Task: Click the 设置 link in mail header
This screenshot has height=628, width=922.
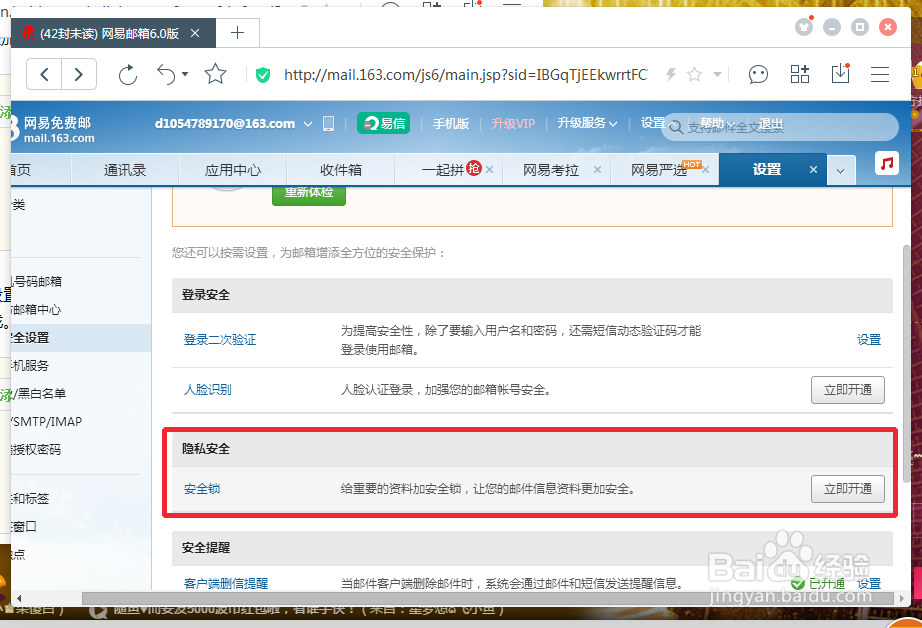Action: coord(653,123)
